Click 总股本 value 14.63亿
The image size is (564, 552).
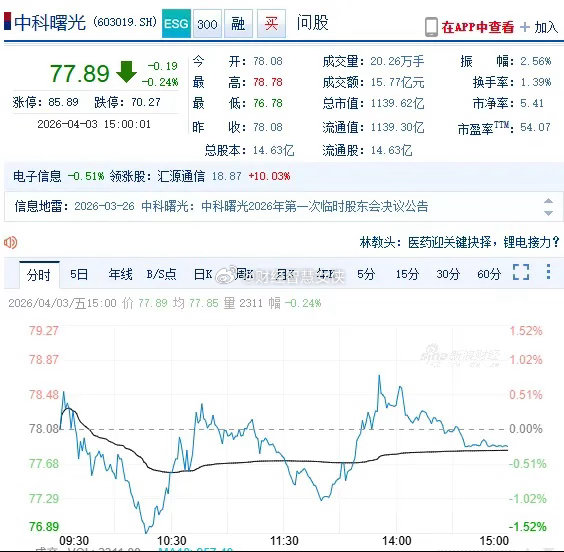pyautogui.click(x=273, y=150)
